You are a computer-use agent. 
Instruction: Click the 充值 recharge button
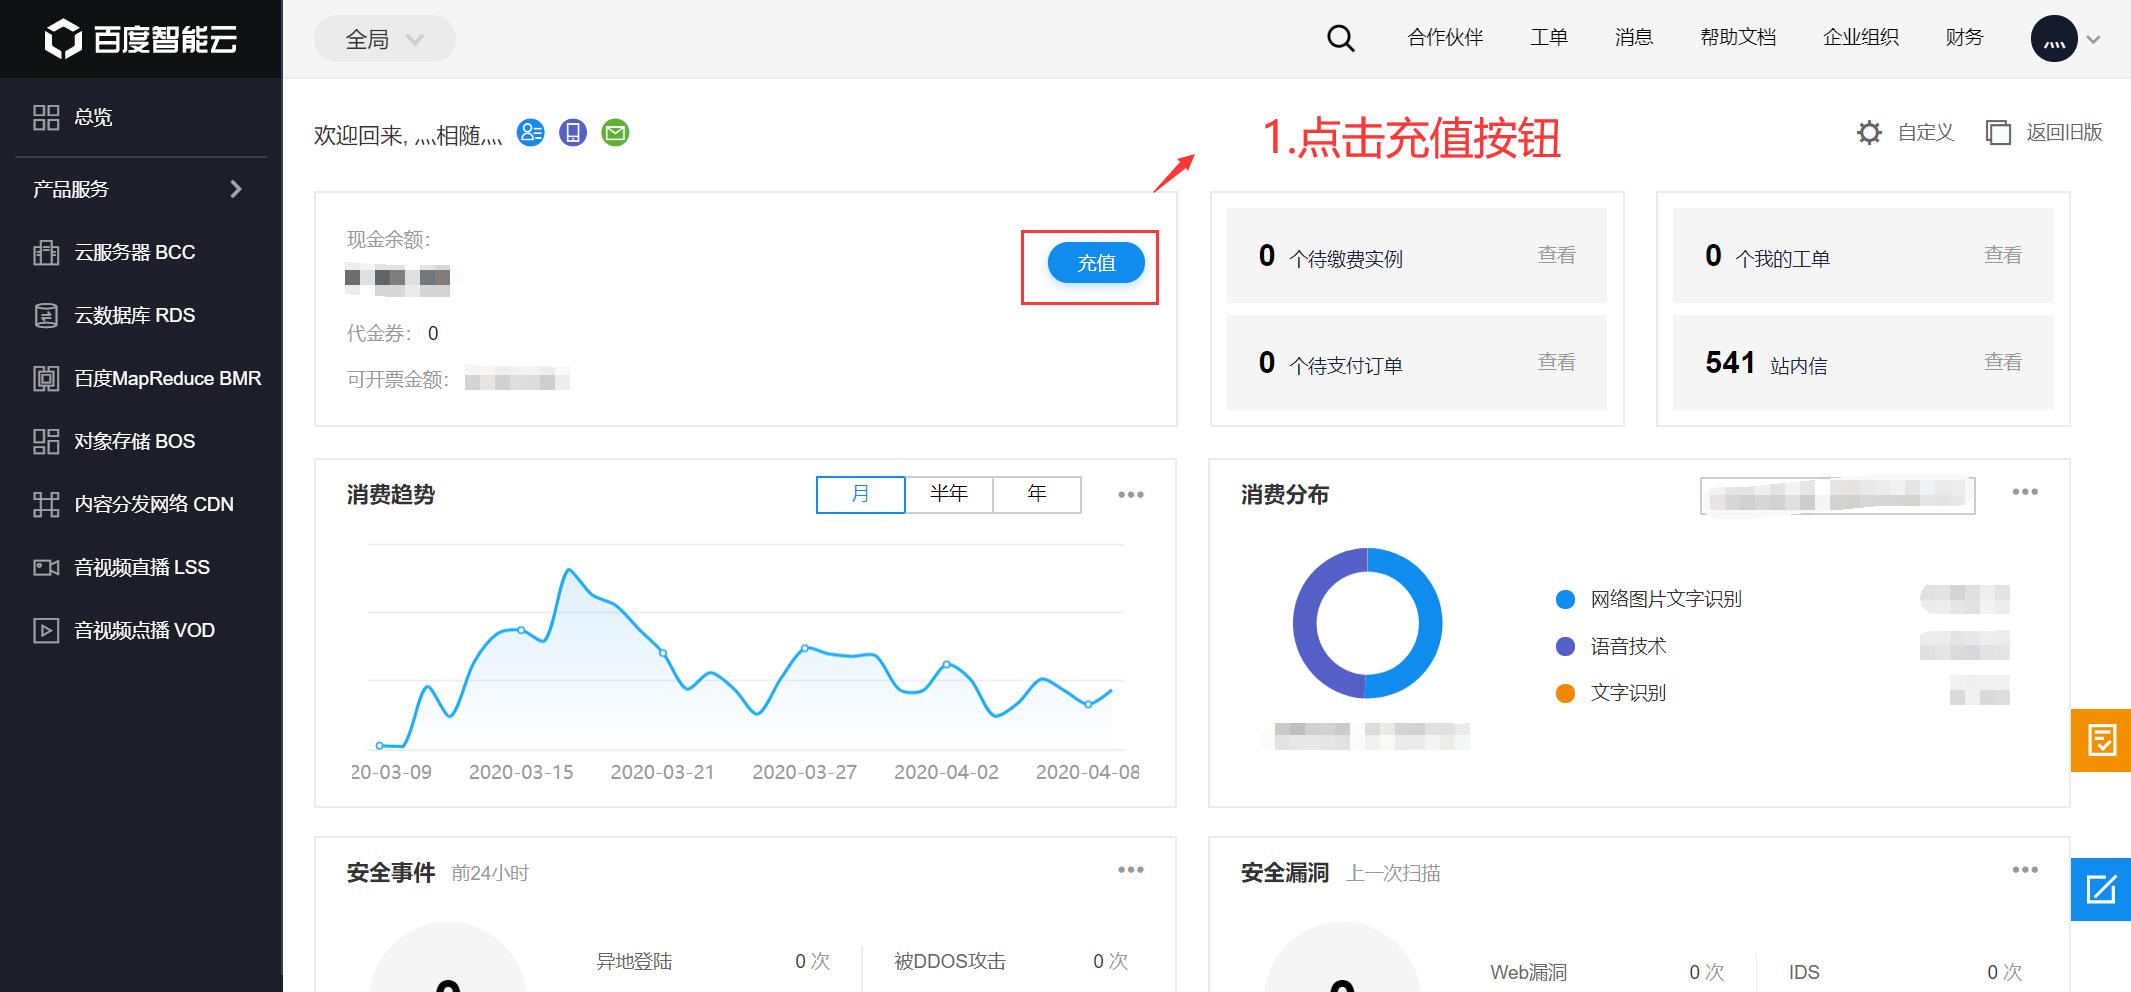click(x=1096, y=262)
